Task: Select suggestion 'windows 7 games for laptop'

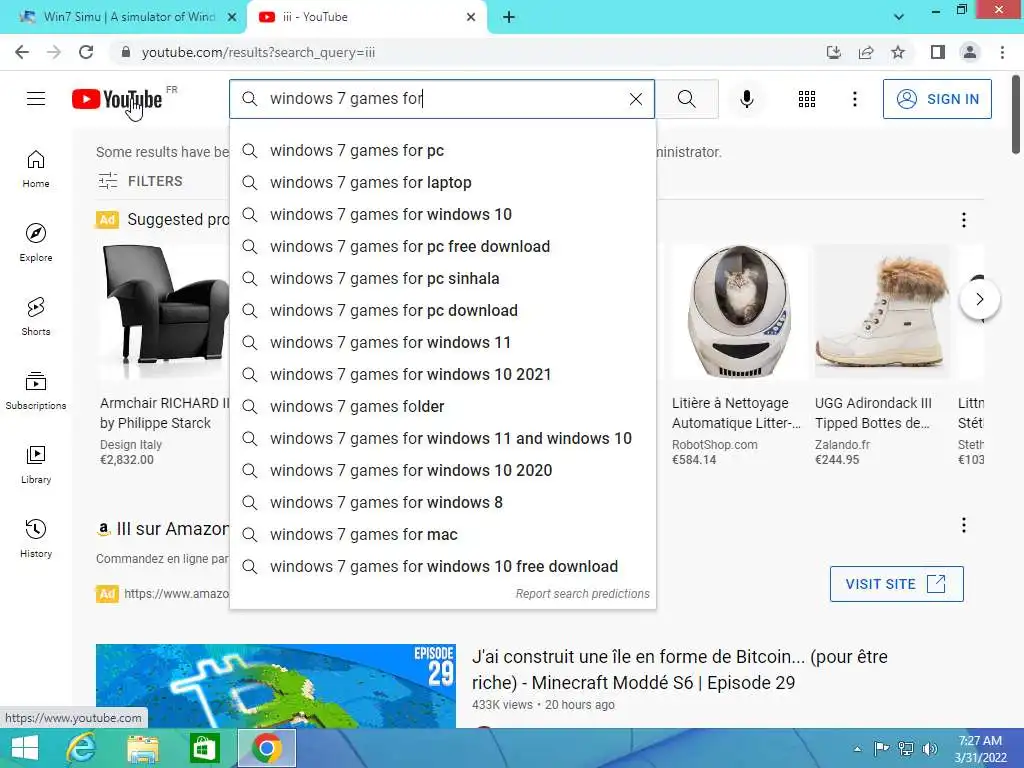Action: click(443, 183)
